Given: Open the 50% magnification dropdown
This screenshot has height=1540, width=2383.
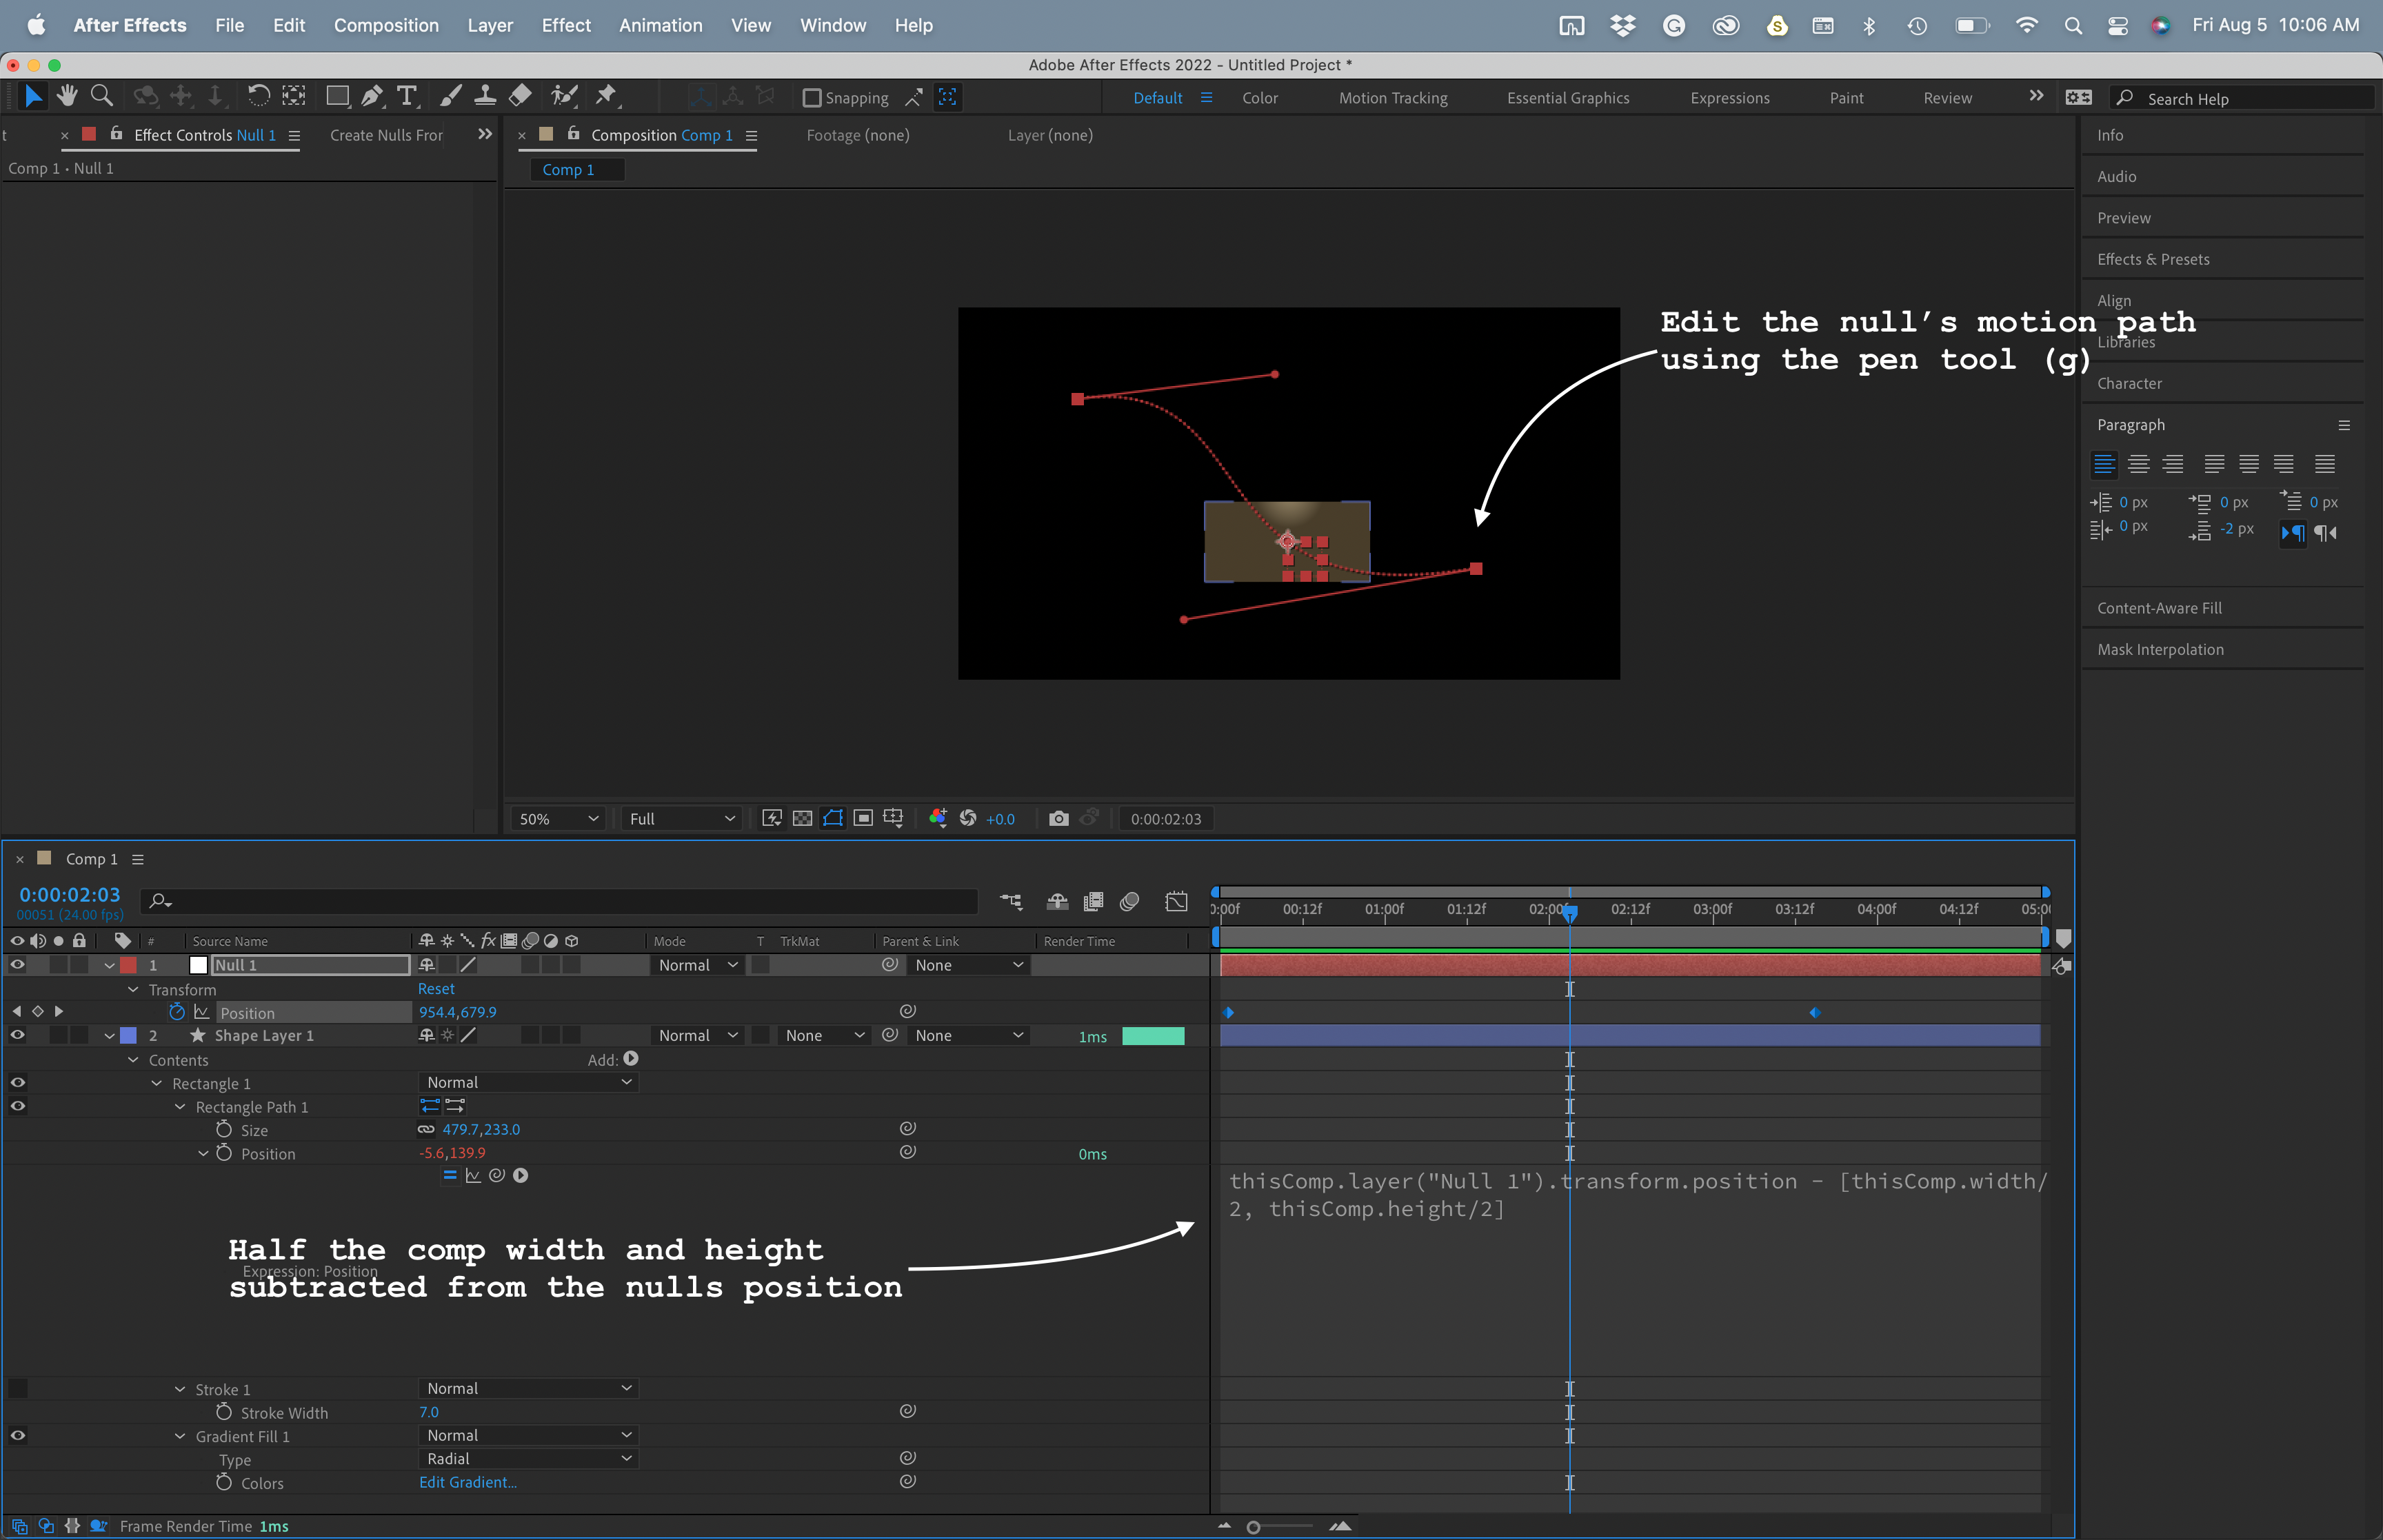Looking at the screenshot, I should pyautogui.click(x=558, y=819).
